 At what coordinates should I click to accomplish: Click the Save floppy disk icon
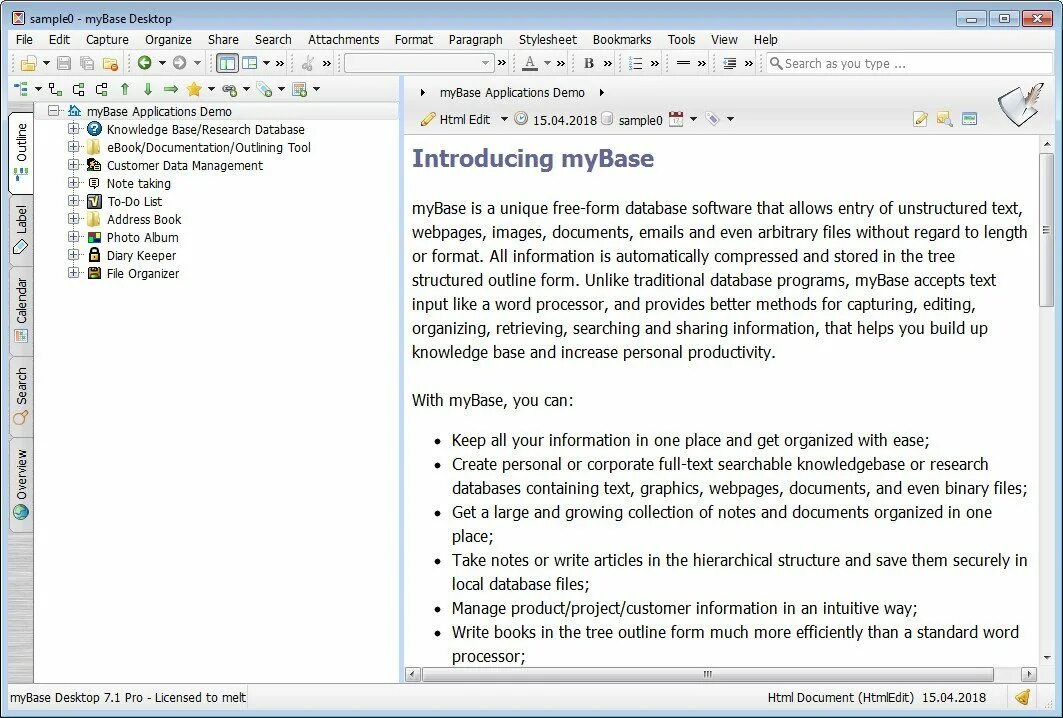pos(64,64)
